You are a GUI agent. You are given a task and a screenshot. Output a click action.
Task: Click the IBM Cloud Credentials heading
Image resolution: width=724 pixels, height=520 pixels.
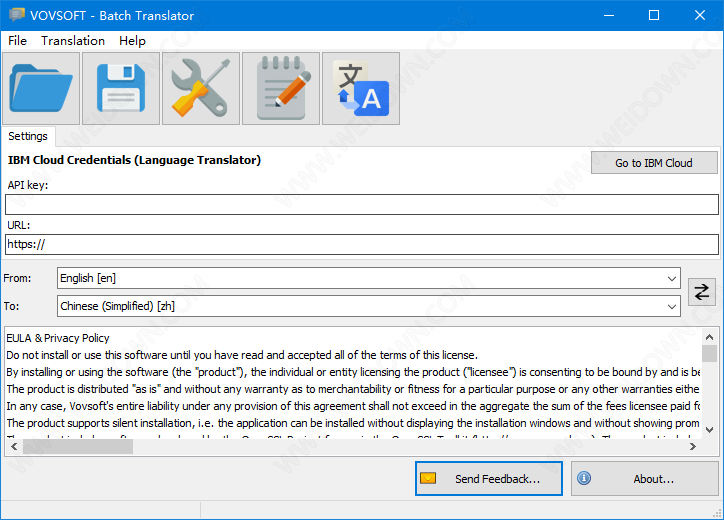click(134, 160)
